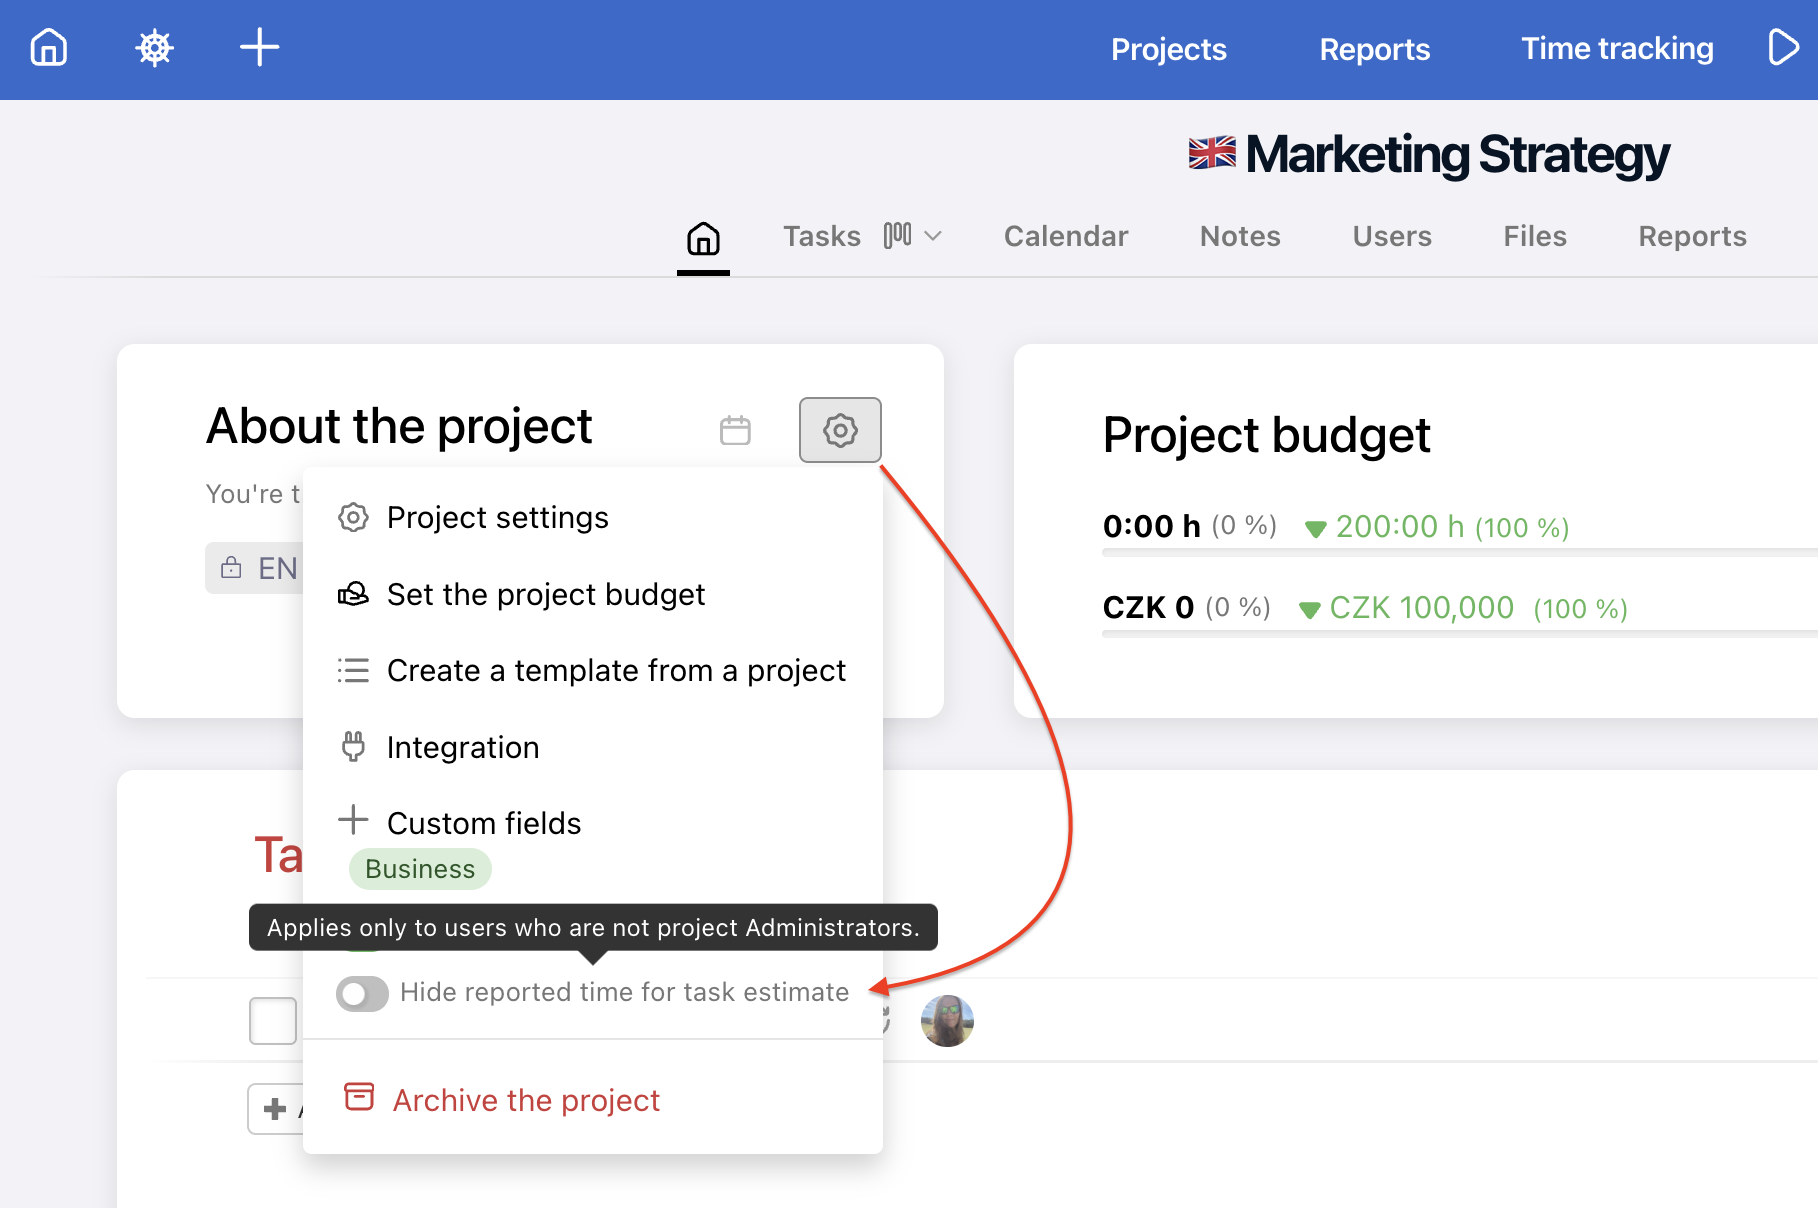
Task: Open Time tracking in top navigation
Action: coord(1616,49)
